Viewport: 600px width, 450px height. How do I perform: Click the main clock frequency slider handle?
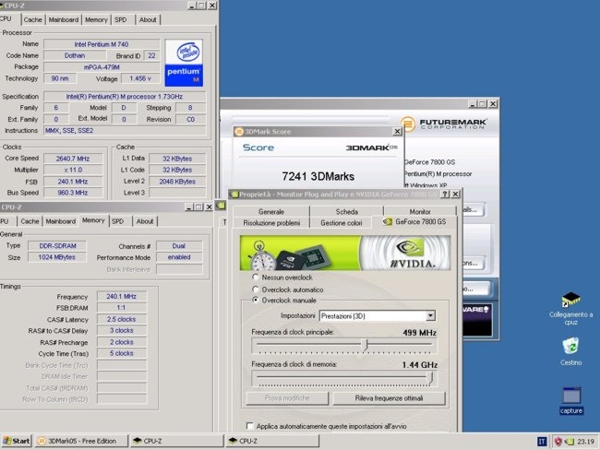click(365, 344)
